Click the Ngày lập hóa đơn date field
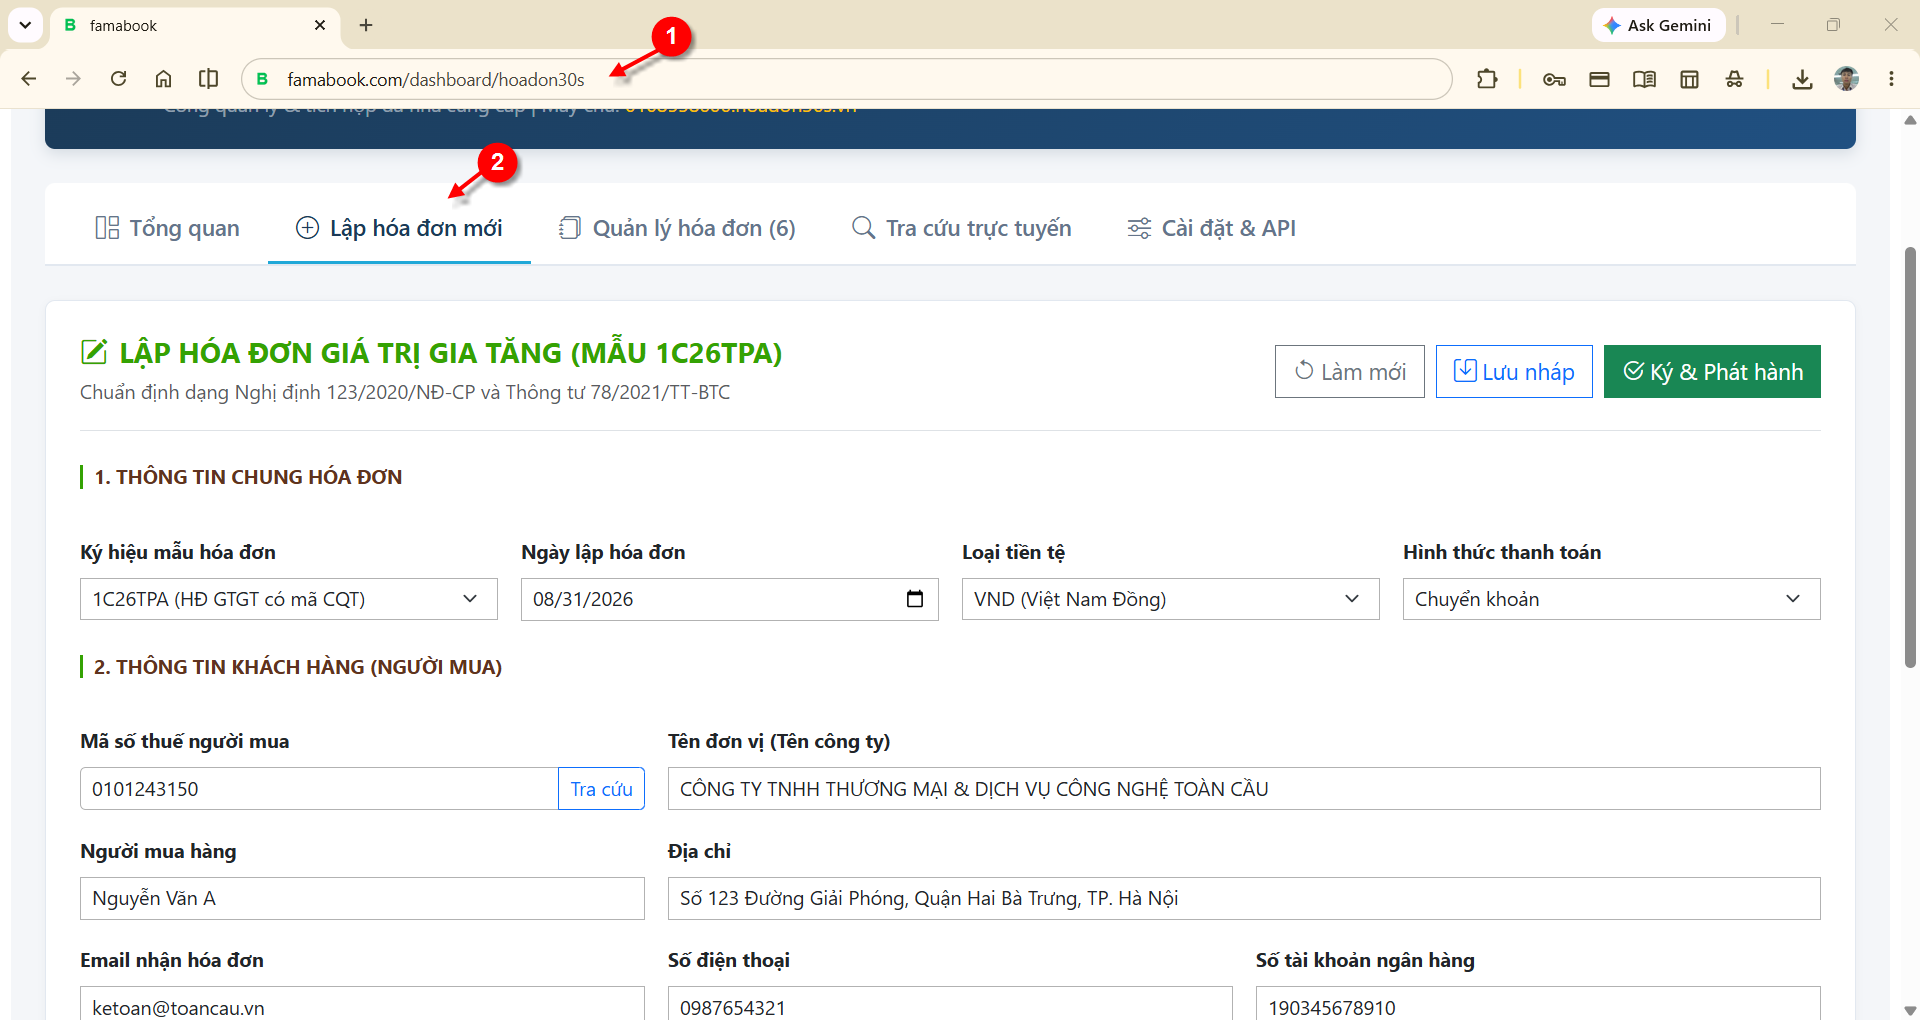The width and height of the screenshot is (1920, 1020). [729, 599]
